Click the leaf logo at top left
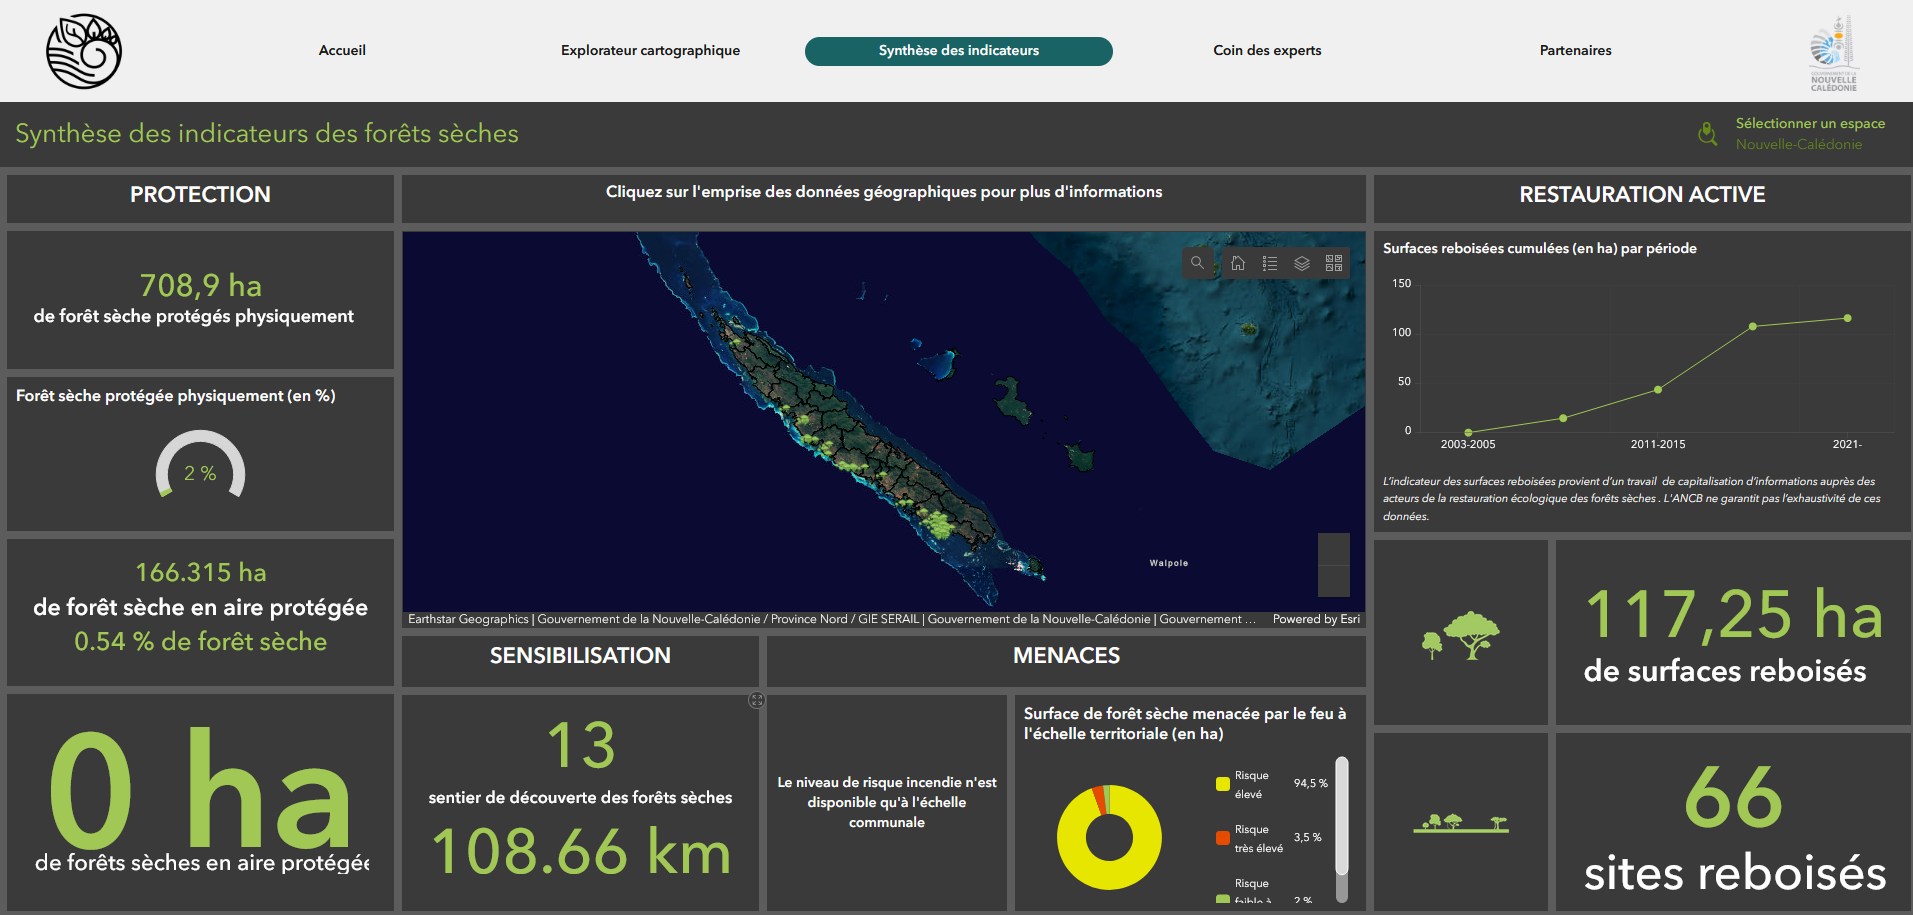This screenshot has height=915, width=1913. tap(84, 51)
